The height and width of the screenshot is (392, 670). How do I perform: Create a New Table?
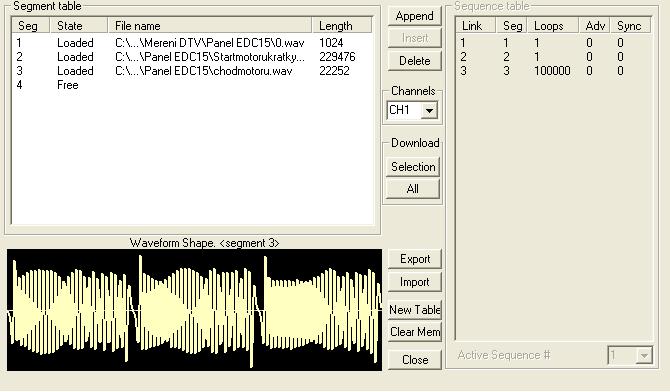point(415,309)
